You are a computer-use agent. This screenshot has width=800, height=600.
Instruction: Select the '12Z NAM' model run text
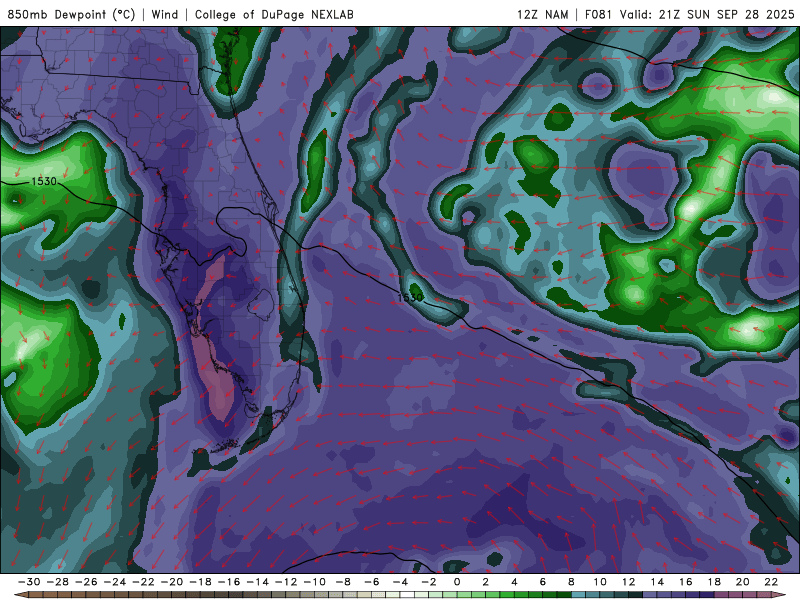click(x=542, y=14)
